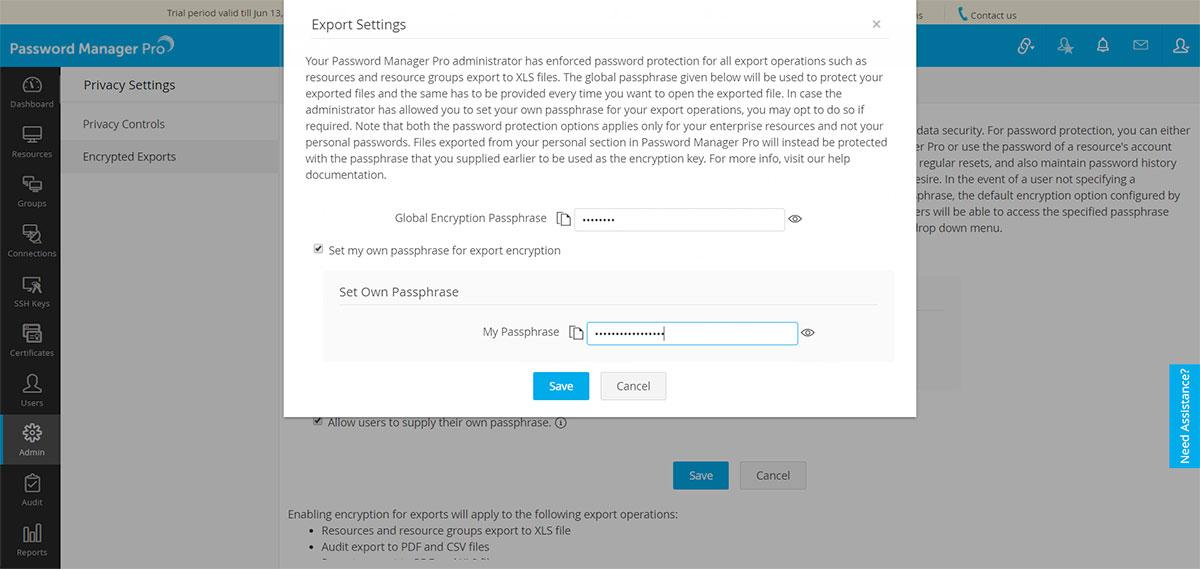Click the info icon beside Allow users
1200x569 pixels.
click(x=561, y=423)
